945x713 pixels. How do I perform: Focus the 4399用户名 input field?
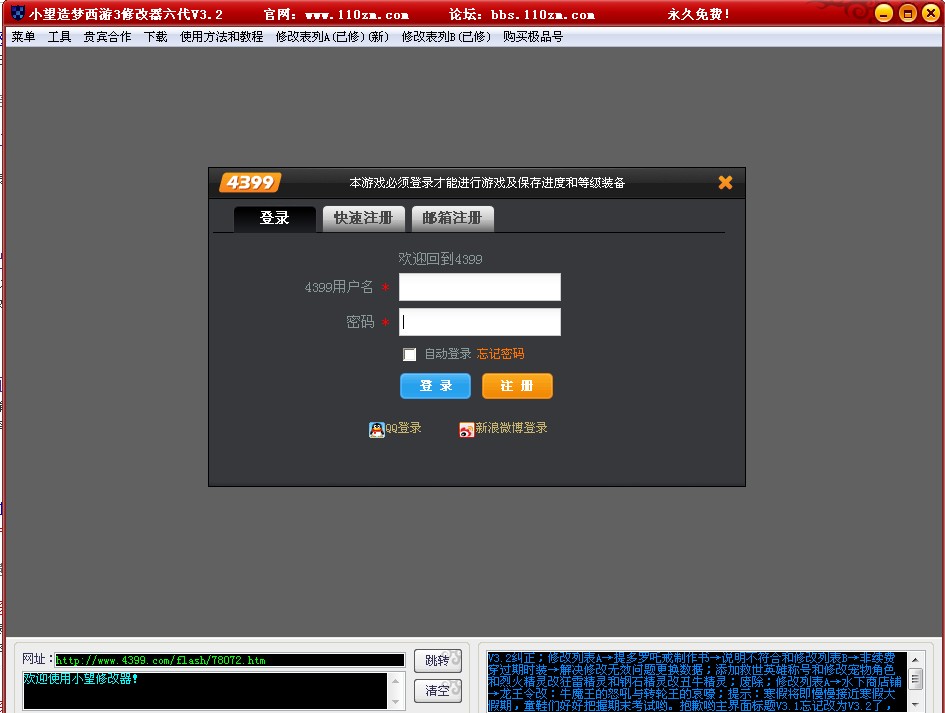coord(480,287)
